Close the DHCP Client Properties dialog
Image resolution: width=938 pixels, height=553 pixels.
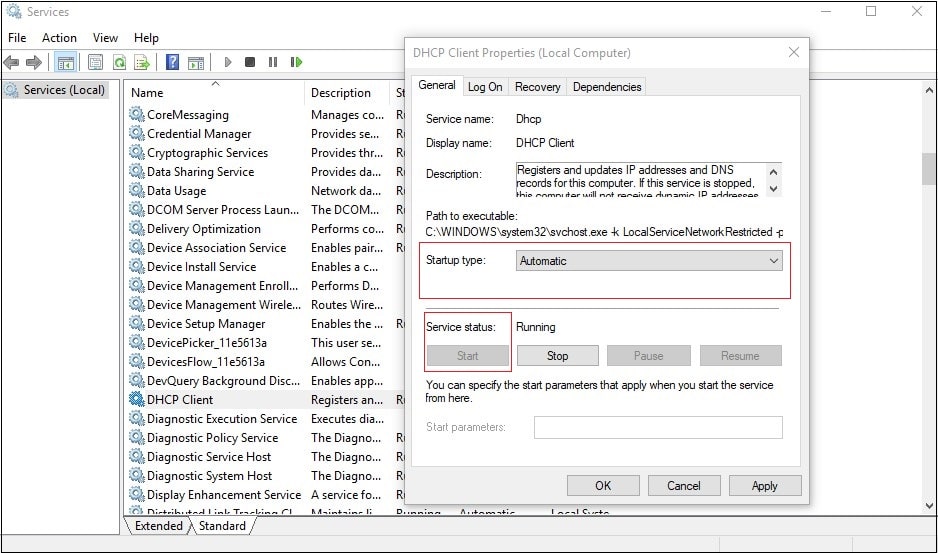pos(794,53)
